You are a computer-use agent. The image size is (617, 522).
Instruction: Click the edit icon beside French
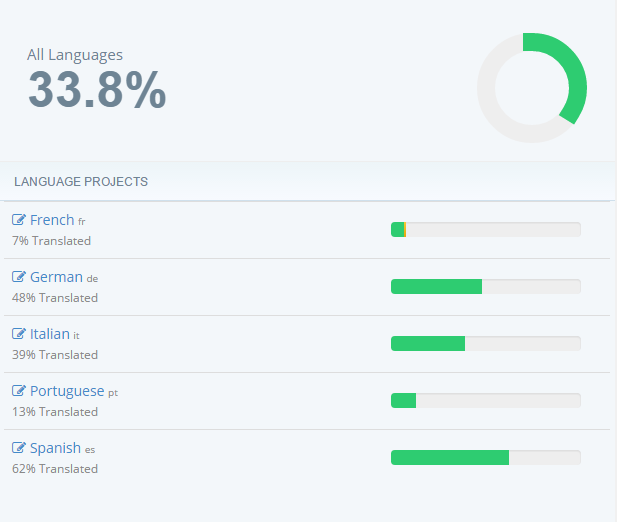click(x=19, y=220)
